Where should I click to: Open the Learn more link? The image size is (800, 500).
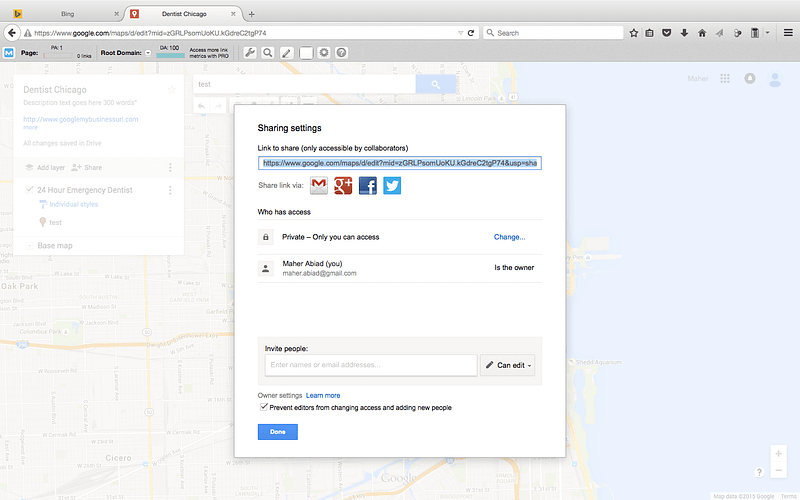pyautogui.click(x=323, y=395)
